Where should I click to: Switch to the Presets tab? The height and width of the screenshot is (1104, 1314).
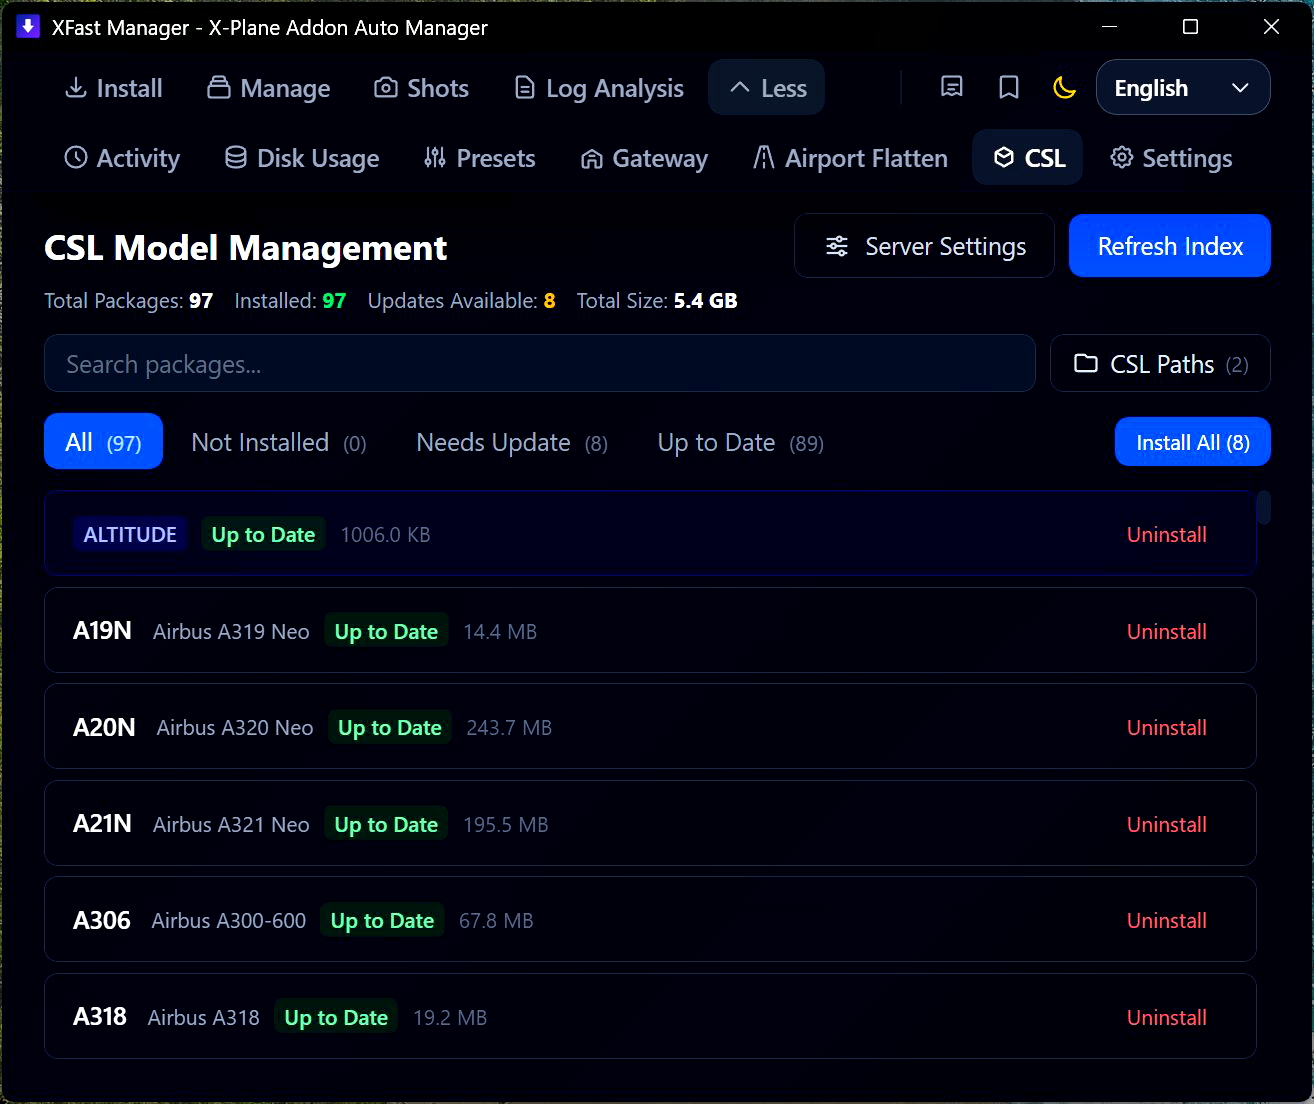(x=480, y=158)
